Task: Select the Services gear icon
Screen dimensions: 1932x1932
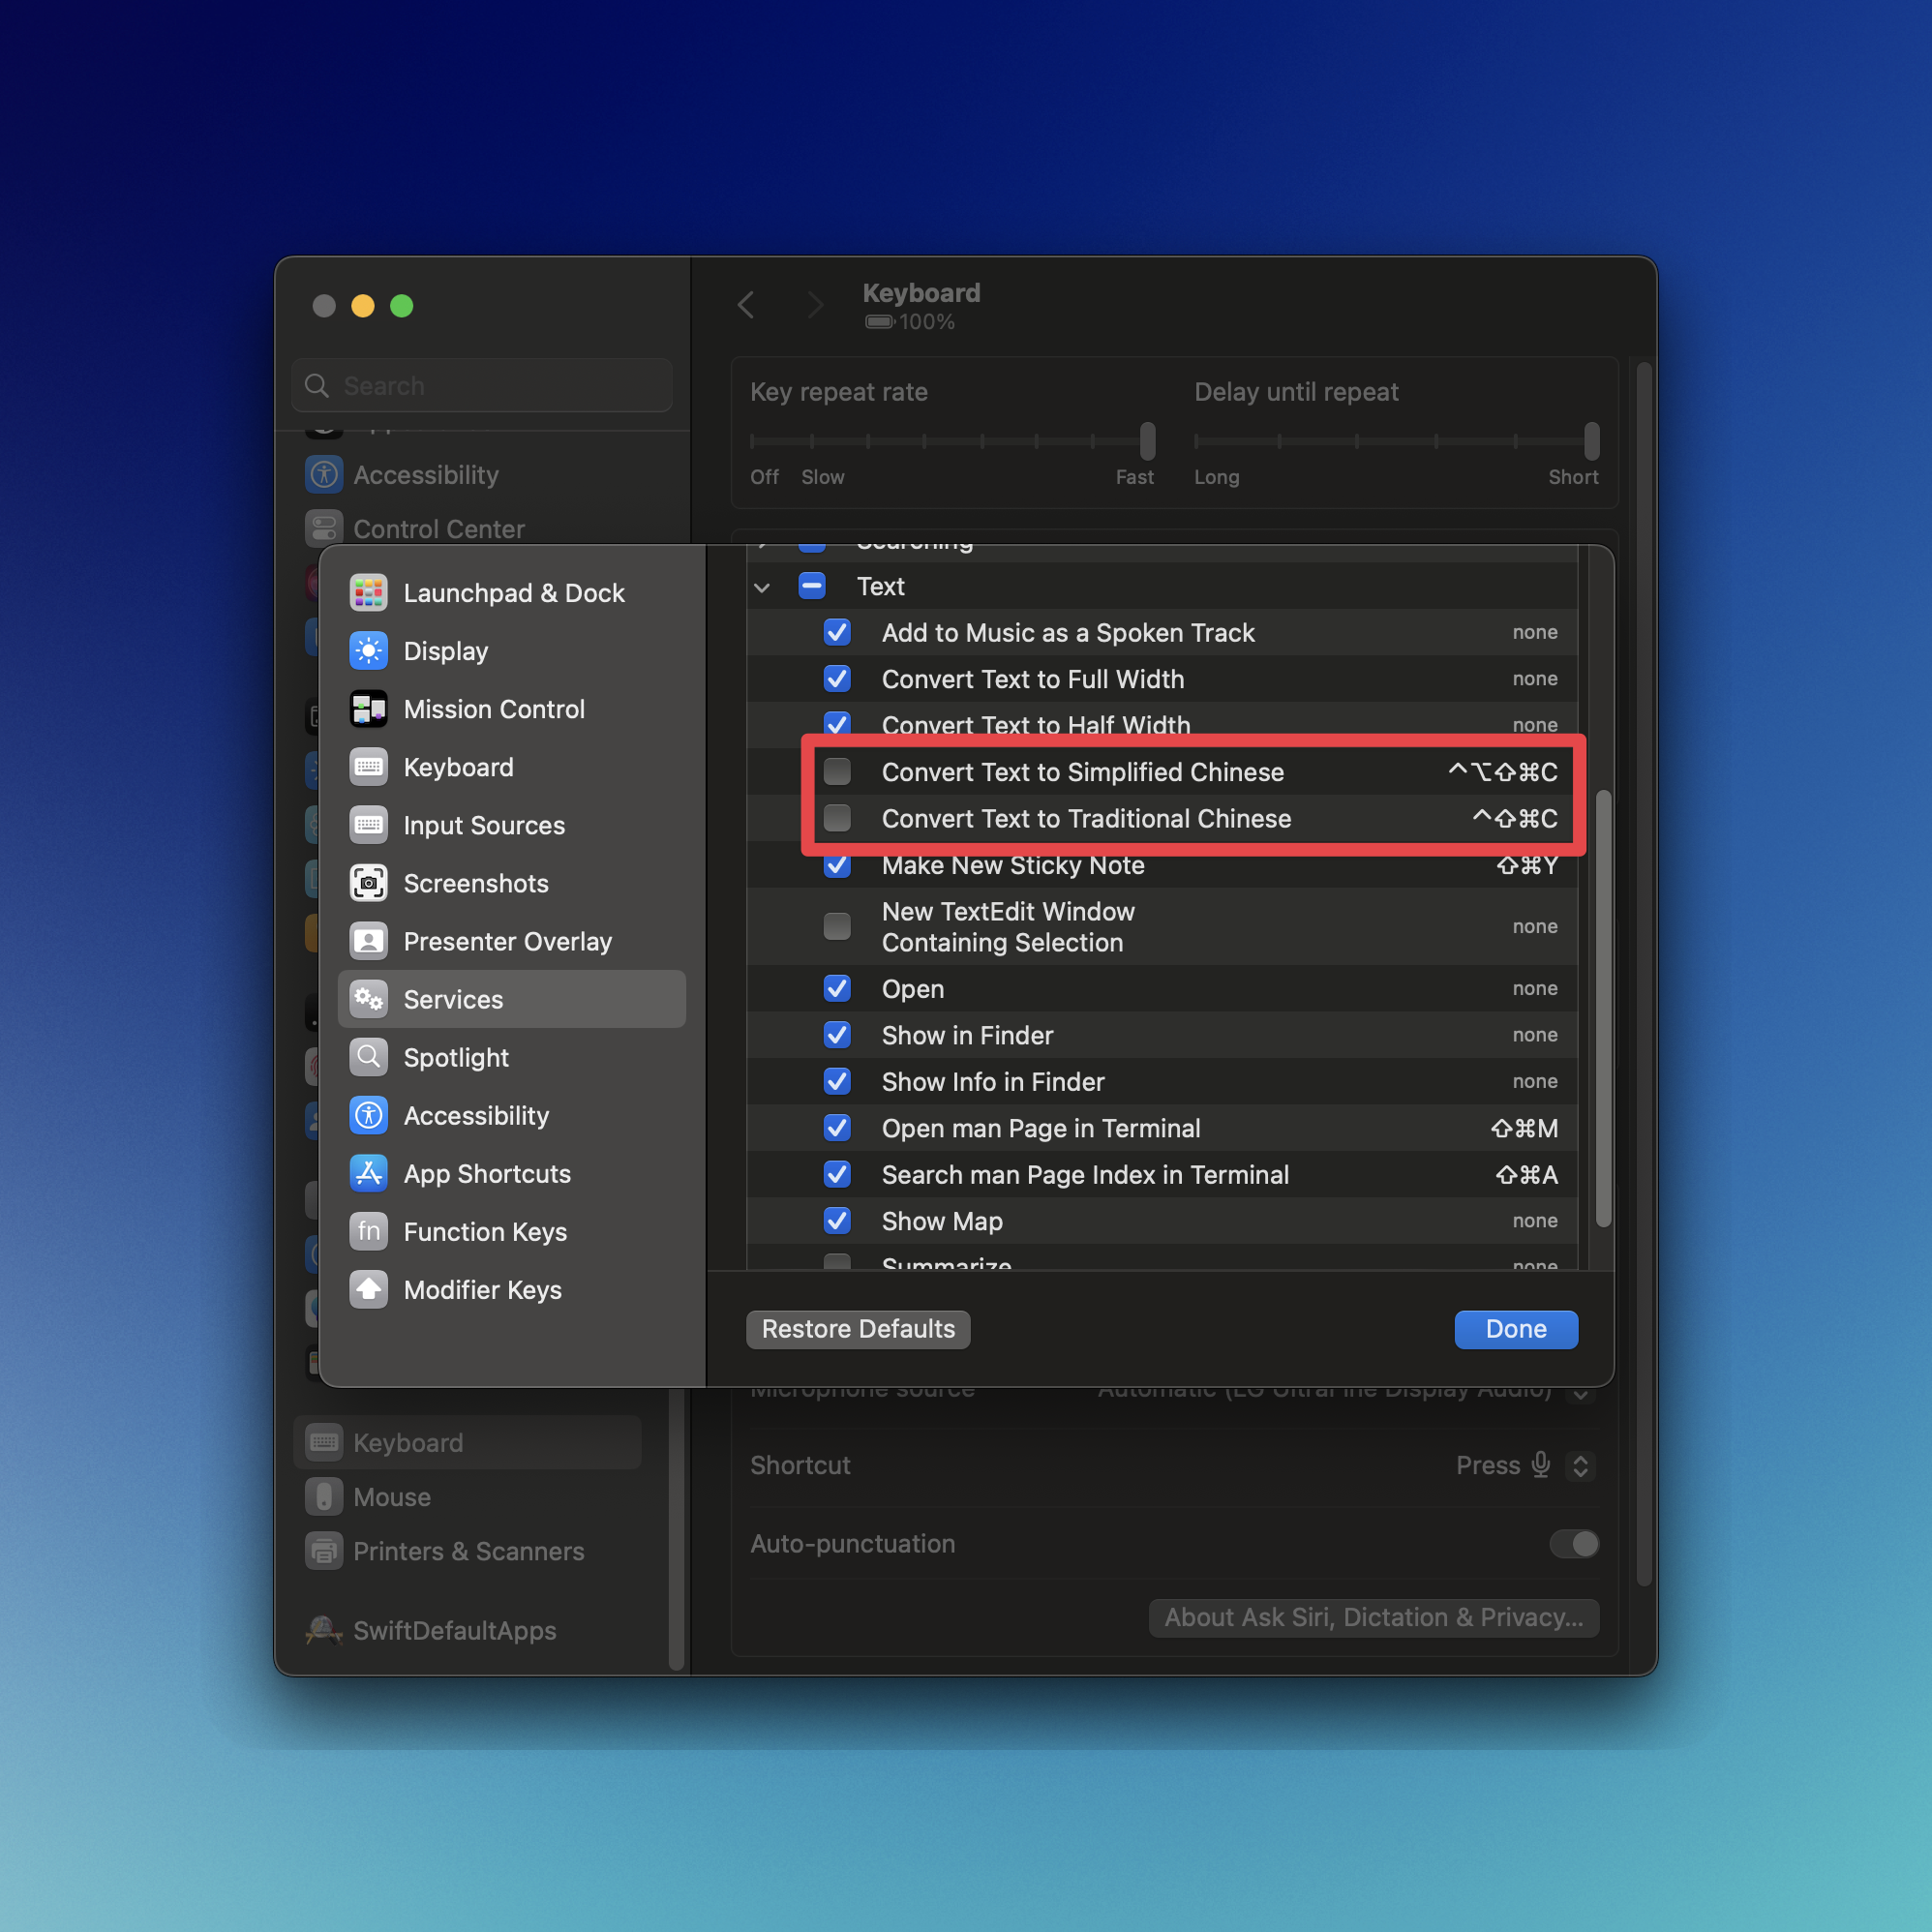Action: point(369,999)
